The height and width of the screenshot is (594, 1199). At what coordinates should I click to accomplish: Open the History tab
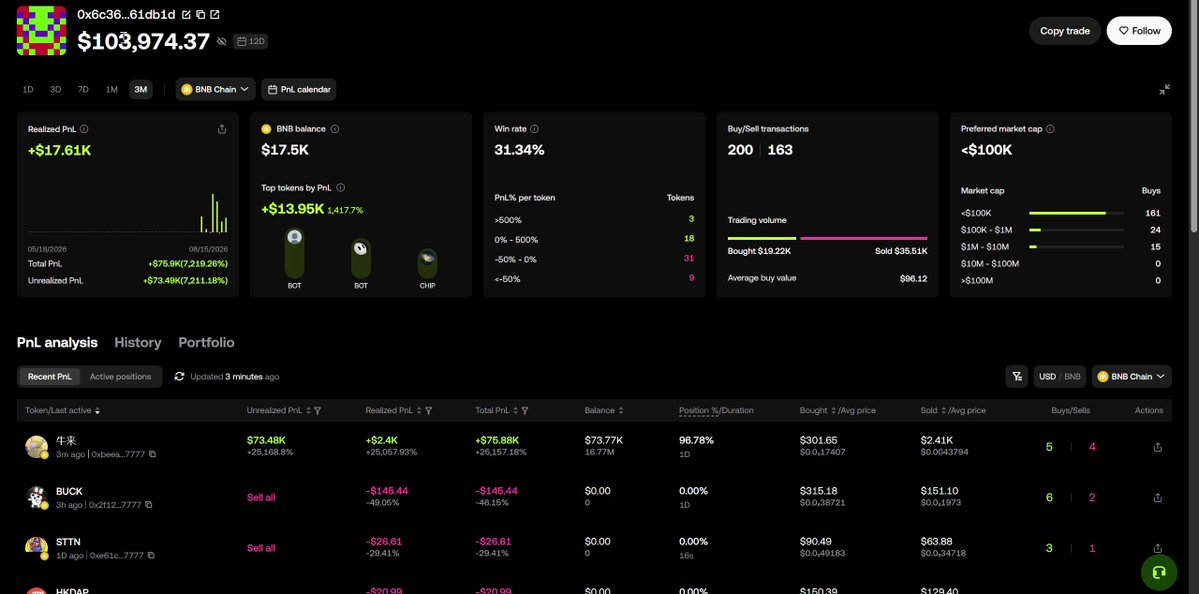pyautogui.click(x=138, y=342)
